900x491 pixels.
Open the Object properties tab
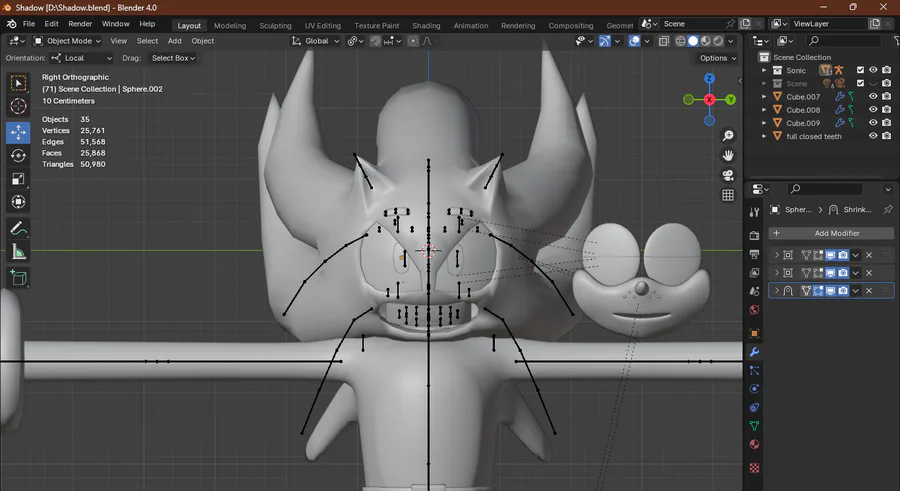coord(754,333)
